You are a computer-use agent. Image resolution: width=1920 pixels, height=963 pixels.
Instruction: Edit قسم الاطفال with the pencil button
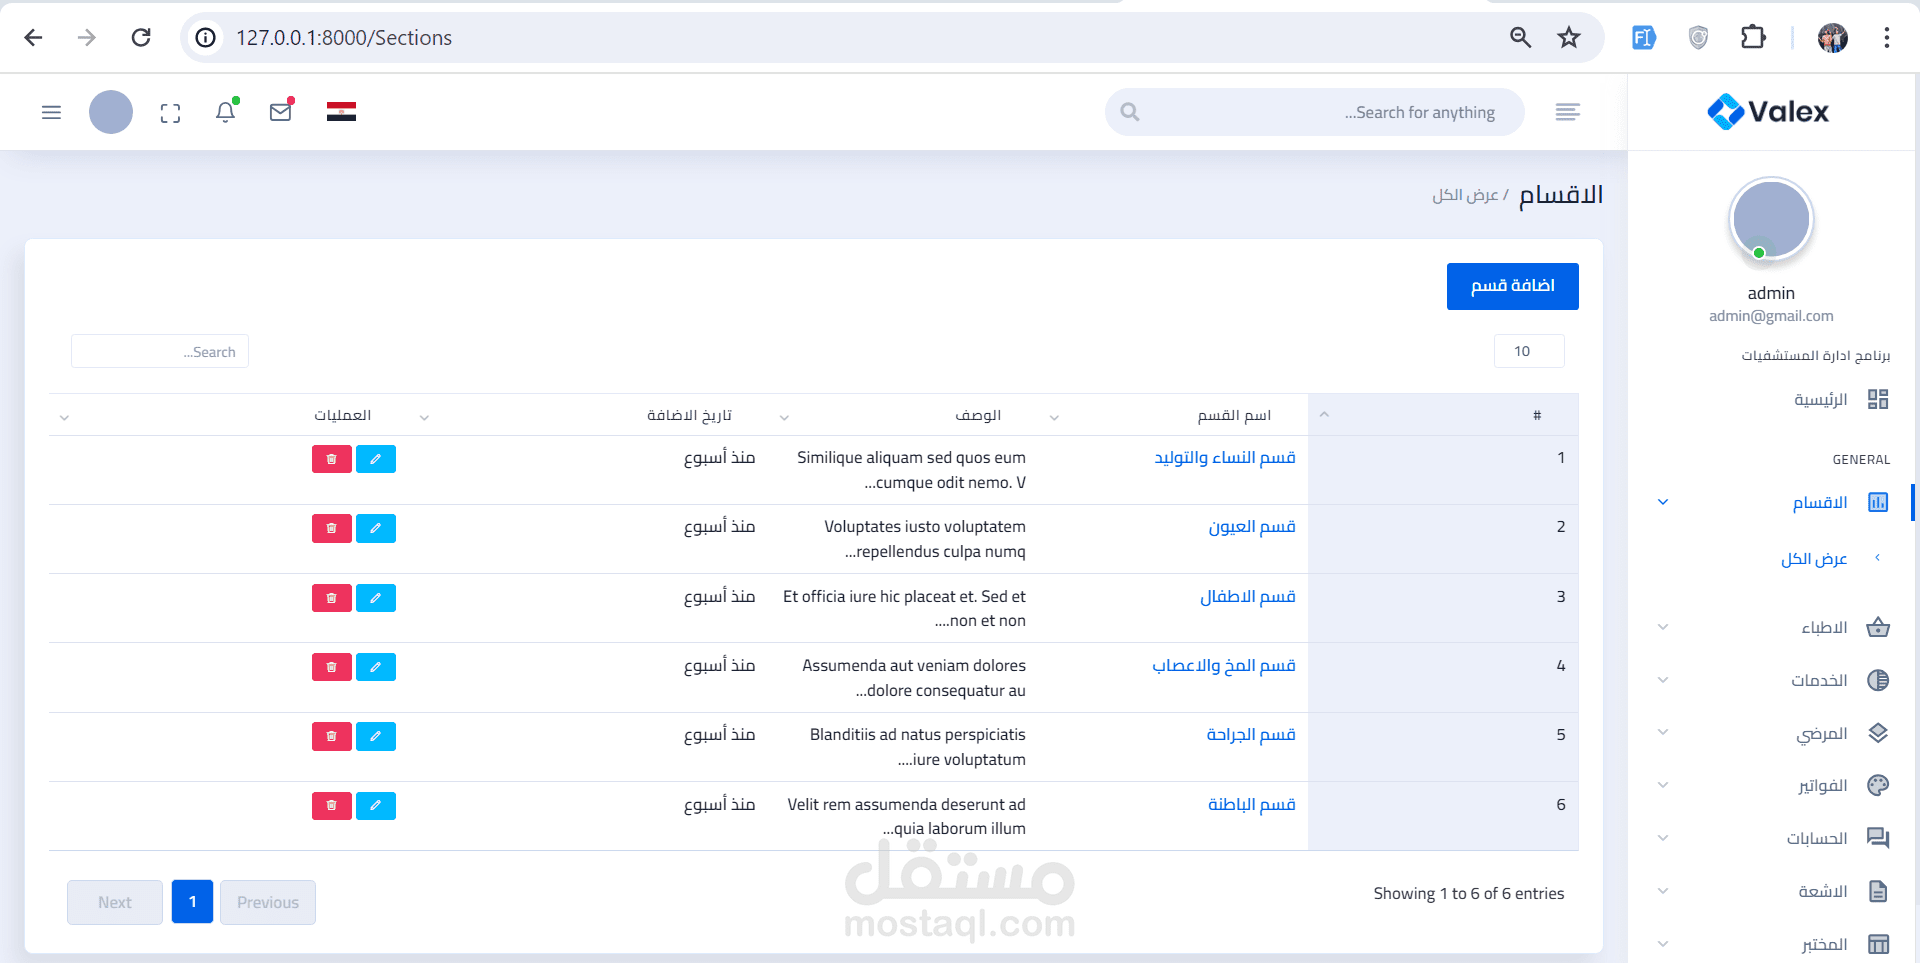pos(376,598)
